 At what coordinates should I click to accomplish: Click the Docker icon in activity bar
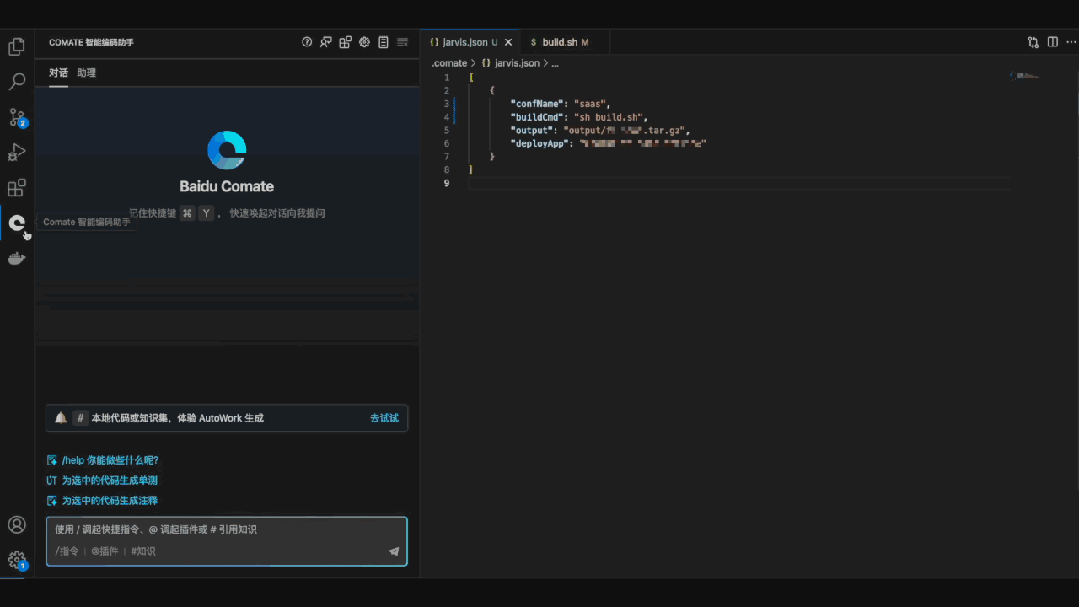(x=16, y=259)
